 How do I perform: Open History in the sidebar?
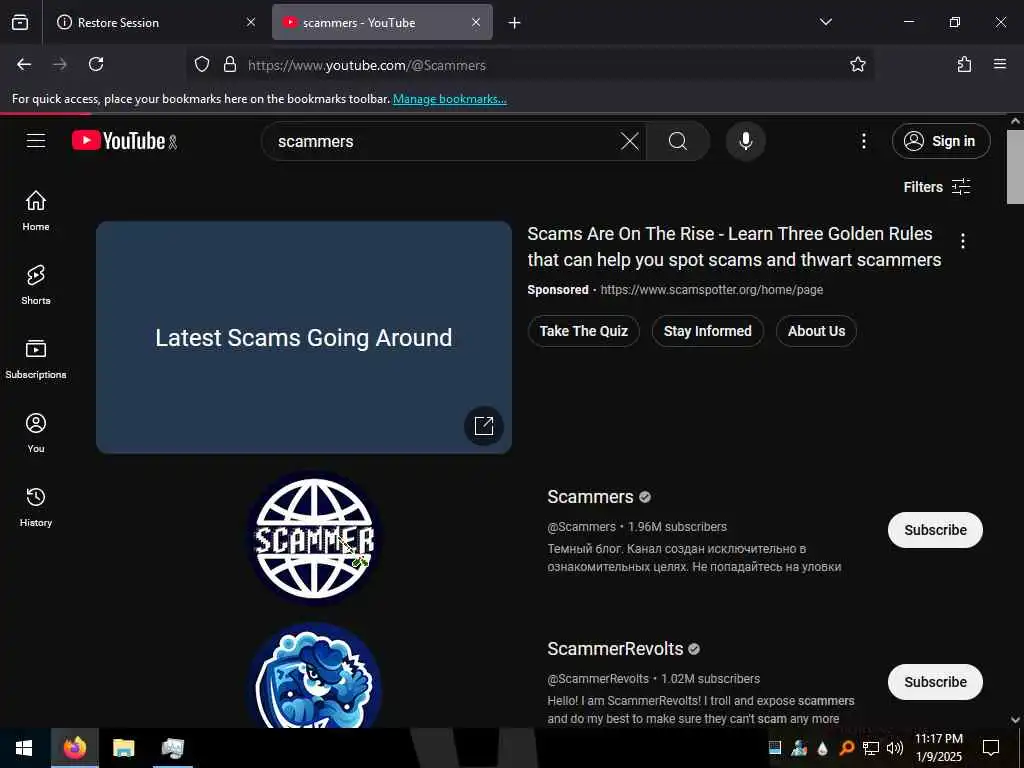(x=36, y=507)
